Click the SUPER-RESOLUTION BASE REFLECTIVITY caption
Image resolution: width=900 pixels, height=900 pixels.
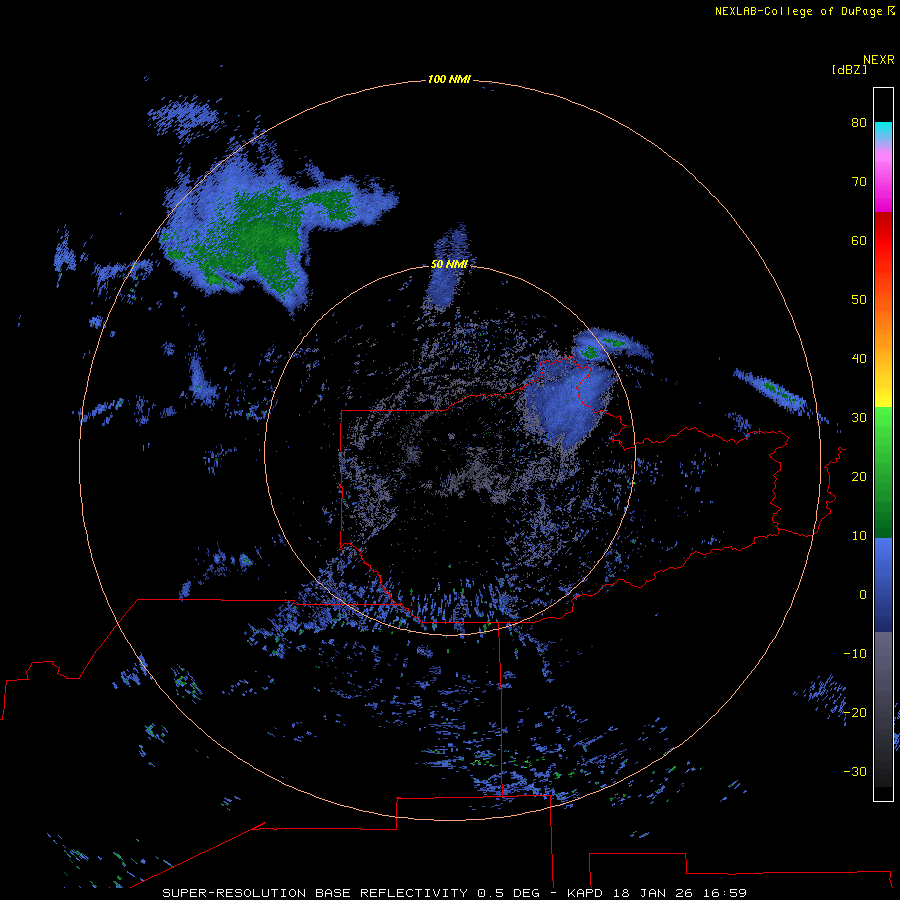point(455,893)
